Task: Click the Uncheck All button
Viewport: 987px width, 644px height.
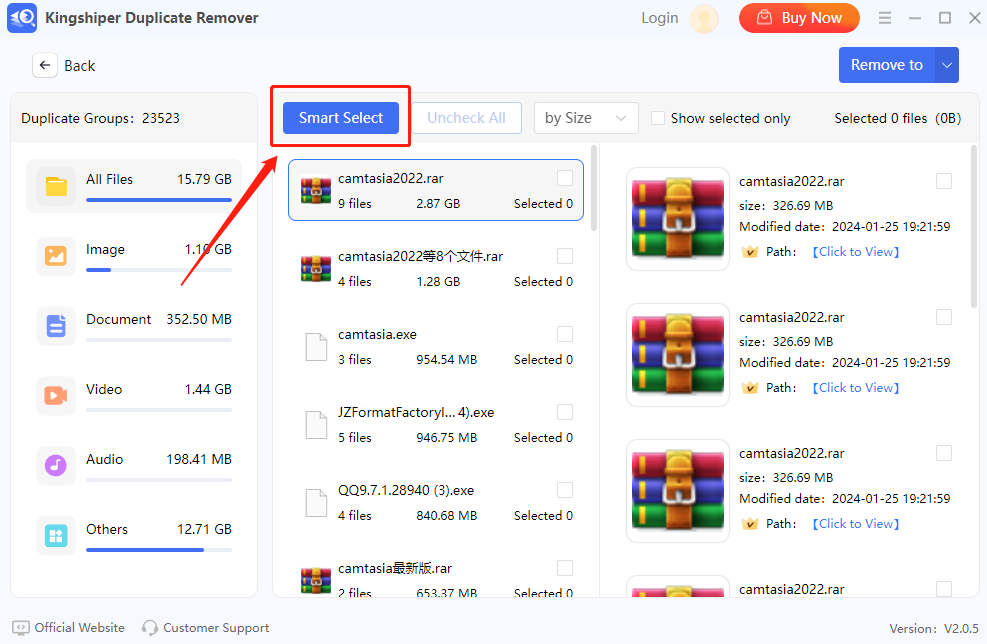Action: 466,118
